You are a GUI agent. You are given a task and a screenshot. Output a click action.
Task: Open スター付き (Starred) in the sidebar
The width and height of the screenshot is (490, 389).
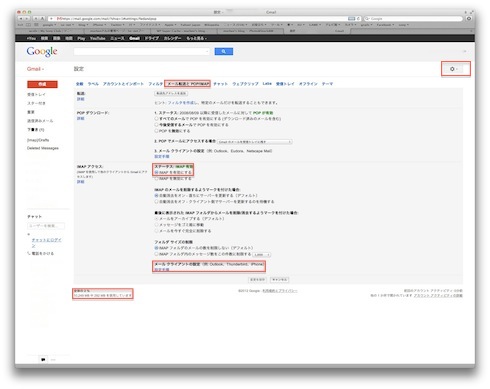point(36,103)
